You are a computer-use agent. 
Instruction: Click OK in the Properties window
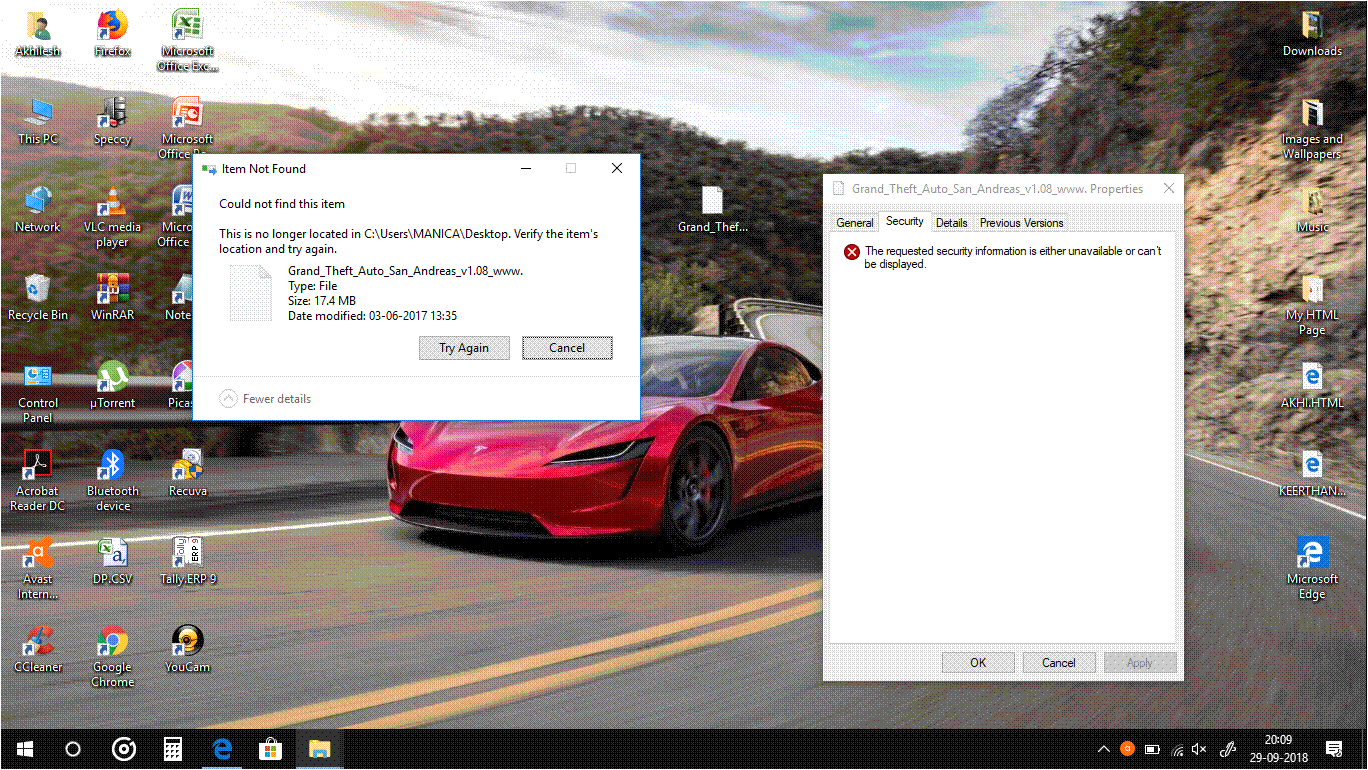[978, 663]
